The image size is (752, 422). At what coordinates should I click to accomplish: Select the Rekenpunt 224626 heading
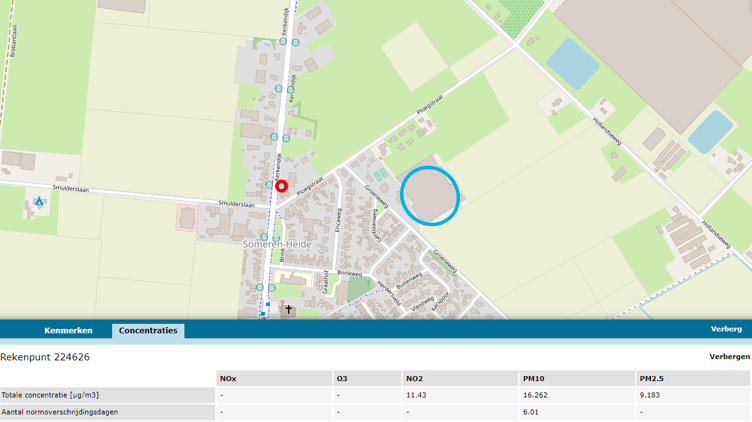coord(45,357)
